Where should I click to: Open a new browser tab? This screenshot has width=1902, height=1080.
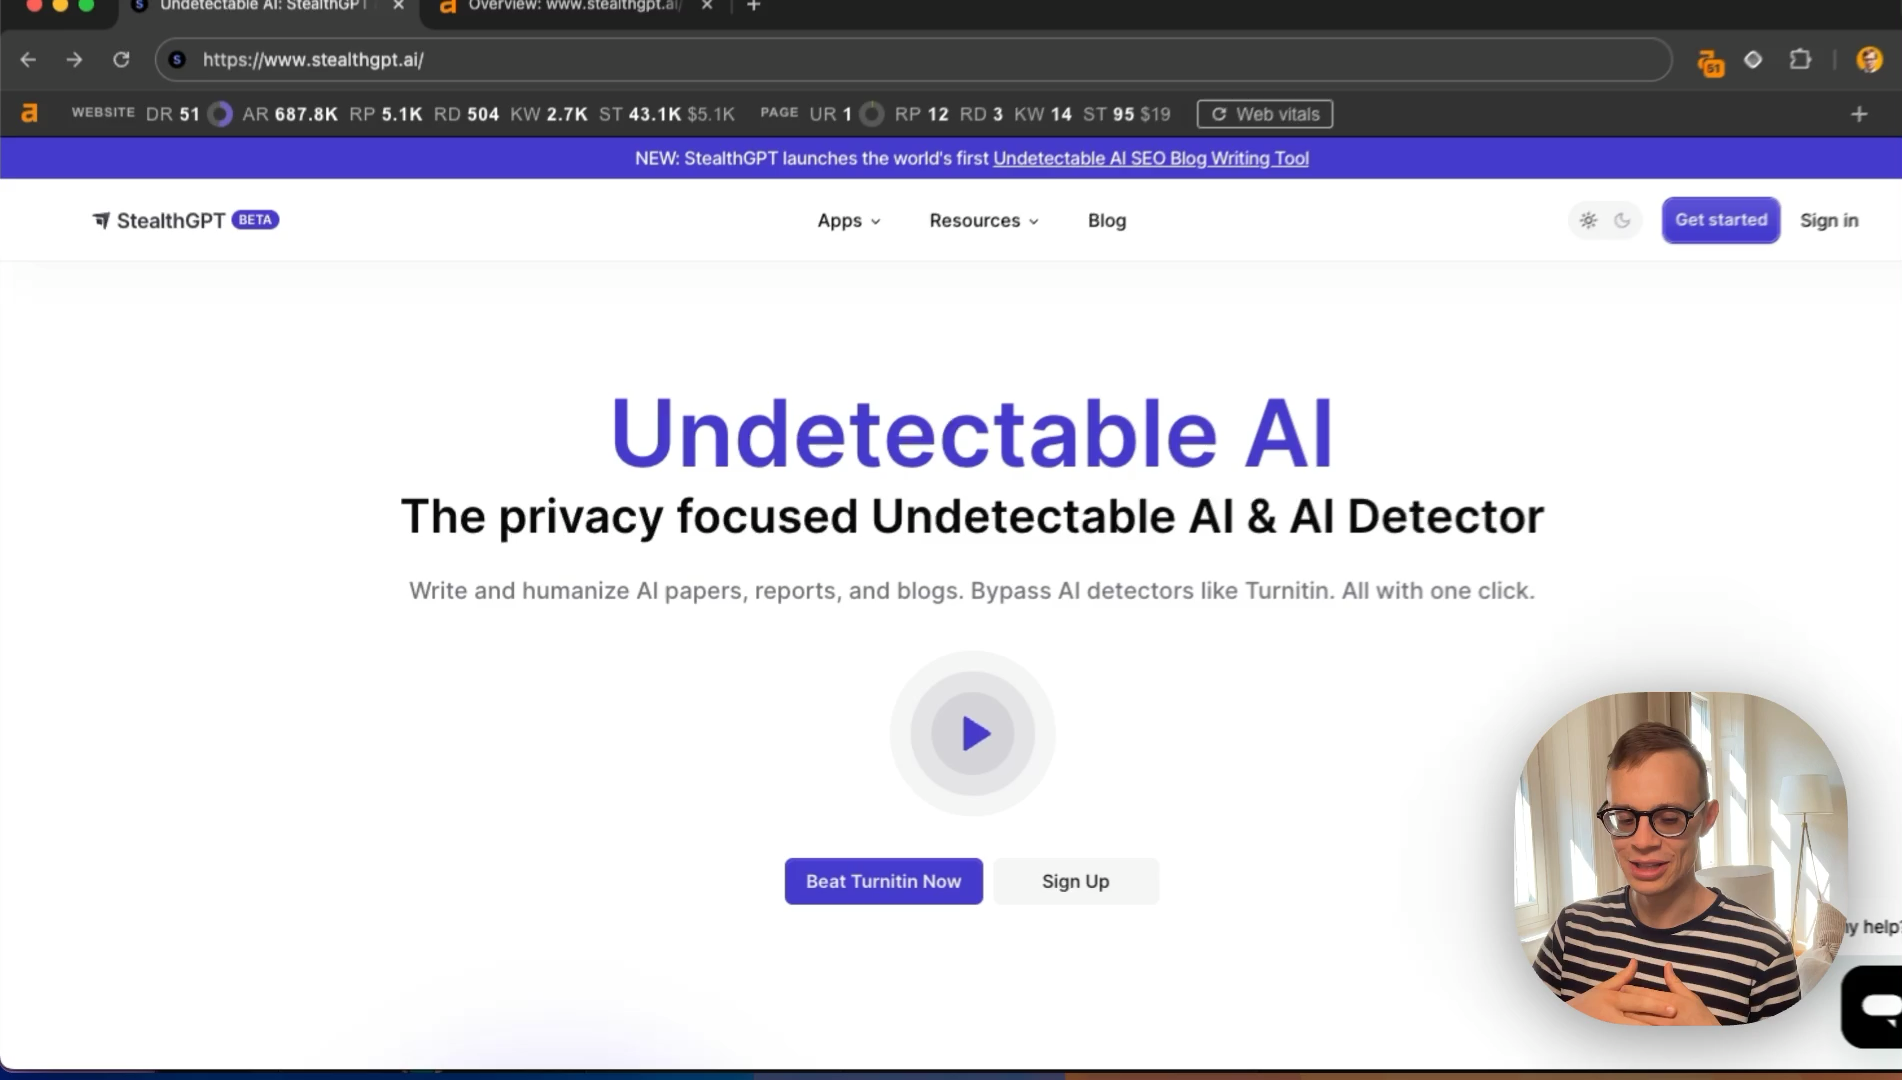point(754,6)
